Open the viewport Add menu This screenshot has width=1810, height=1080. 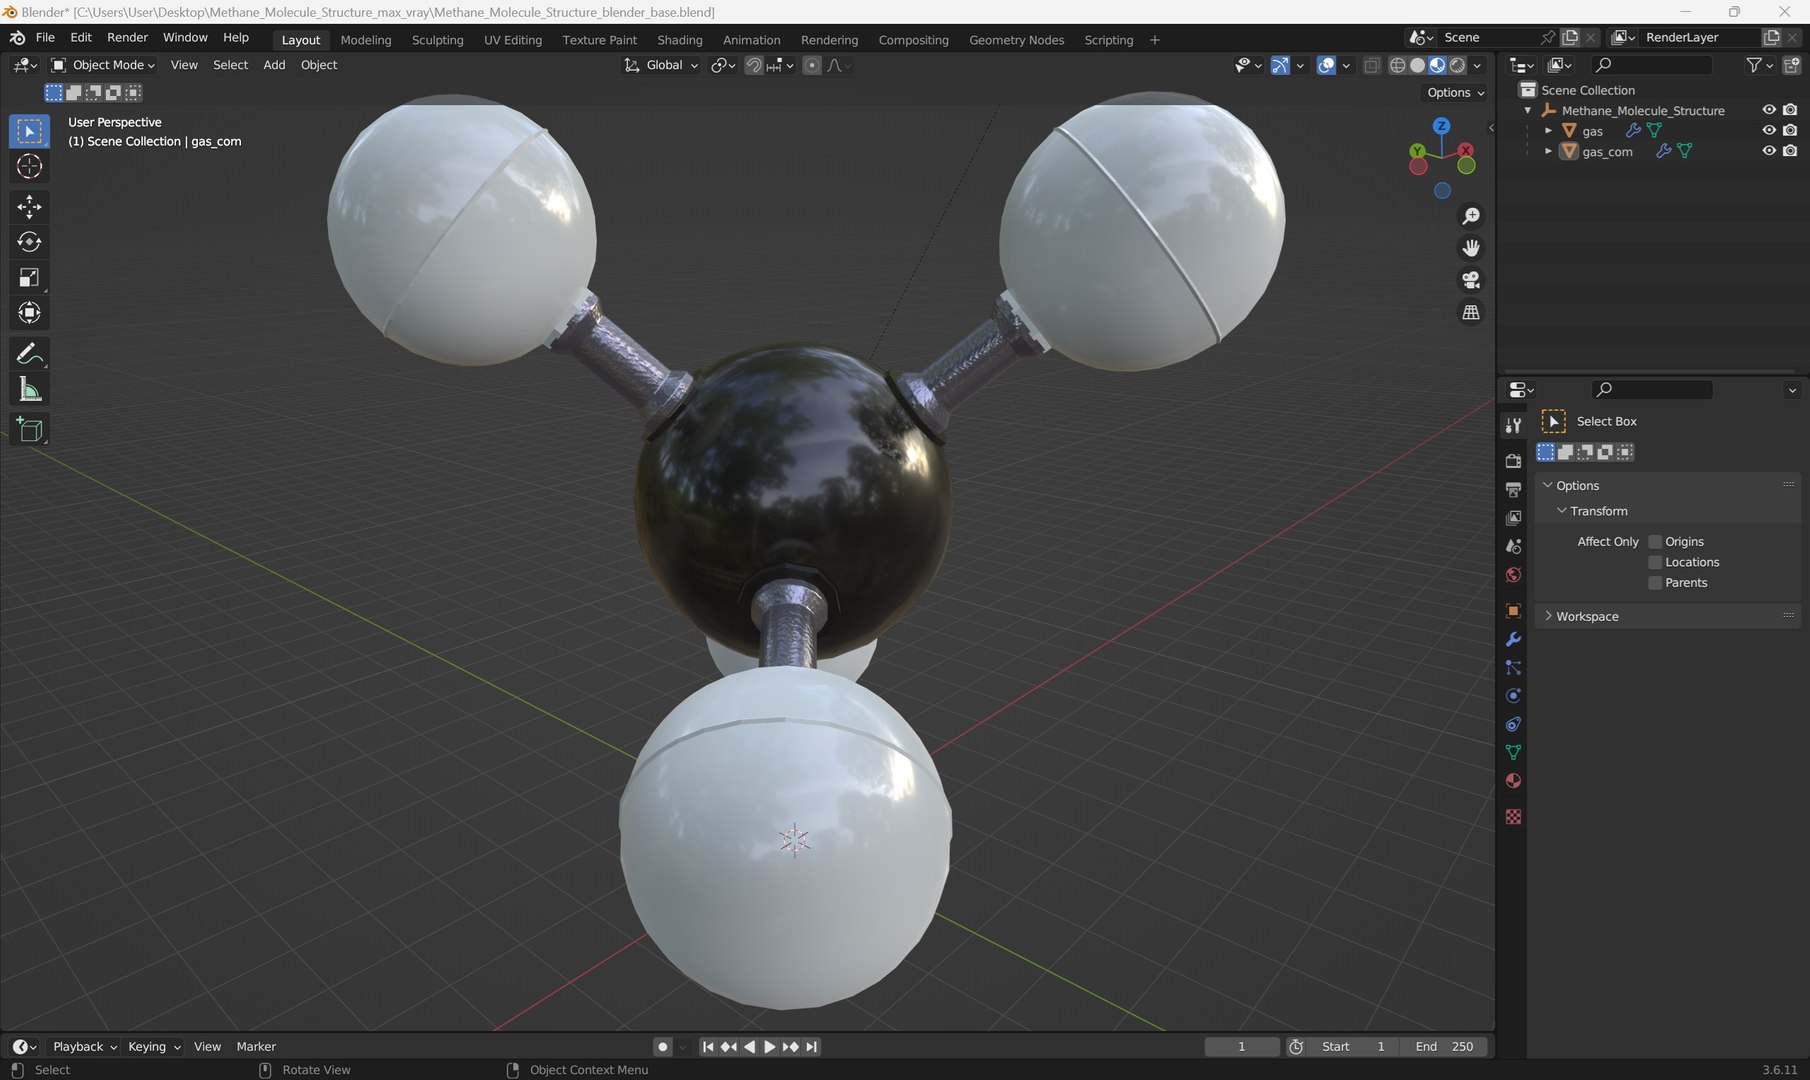274,65
